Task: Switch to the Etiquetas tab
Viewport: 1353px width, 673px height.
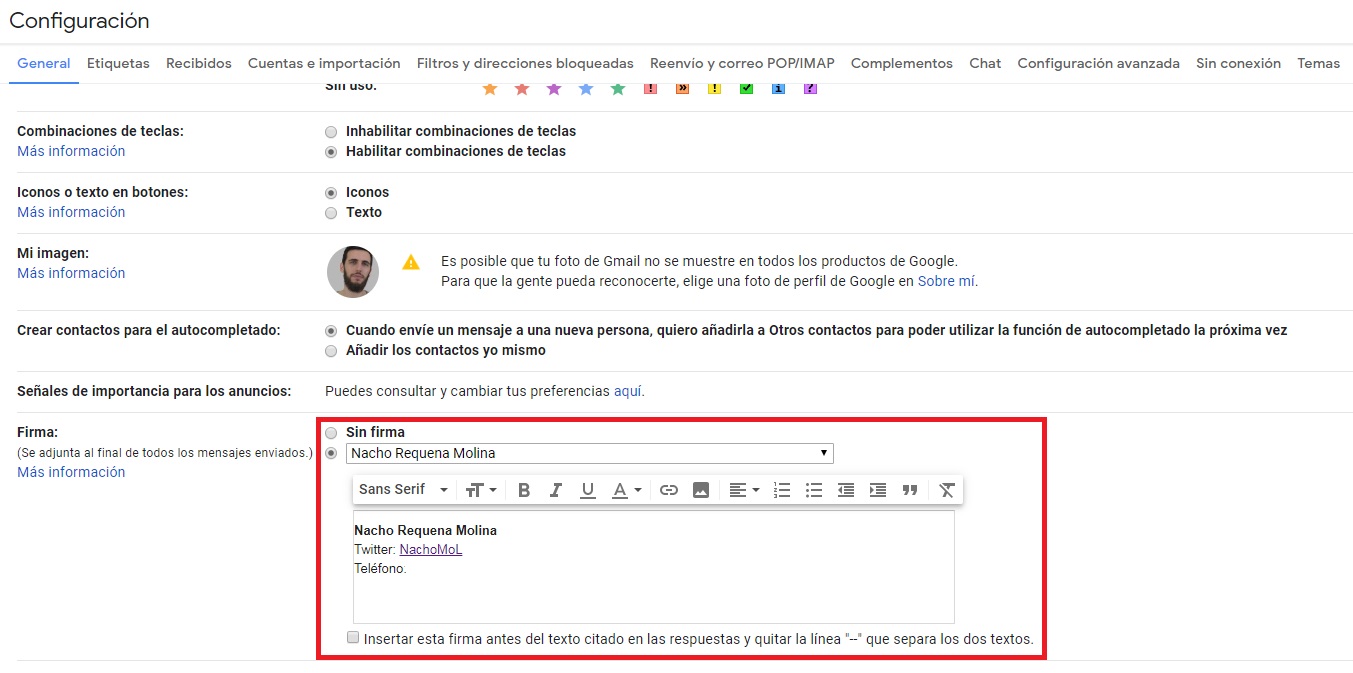Action: tap(118, 63)
